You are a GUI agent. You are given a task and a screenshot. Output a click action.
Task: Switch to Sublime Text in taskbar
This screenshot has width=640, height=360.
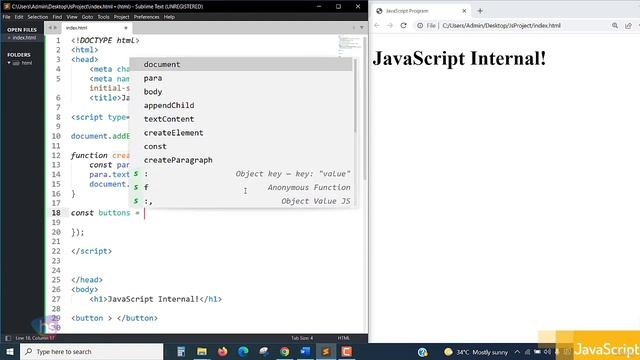coord(326,351)
